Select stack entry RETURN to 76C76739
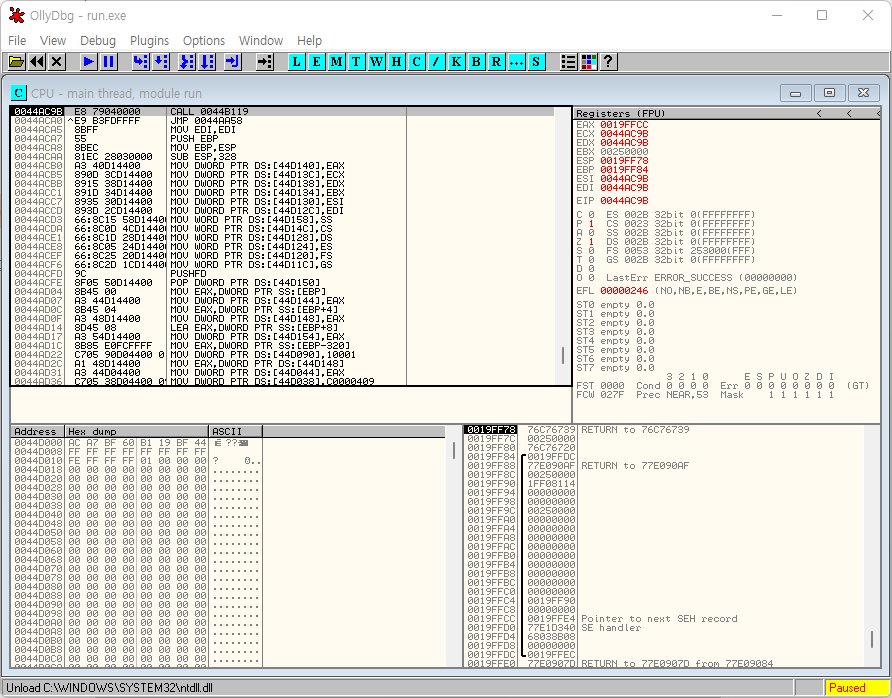The image size is (892, 698). click(x=663, y=429)
